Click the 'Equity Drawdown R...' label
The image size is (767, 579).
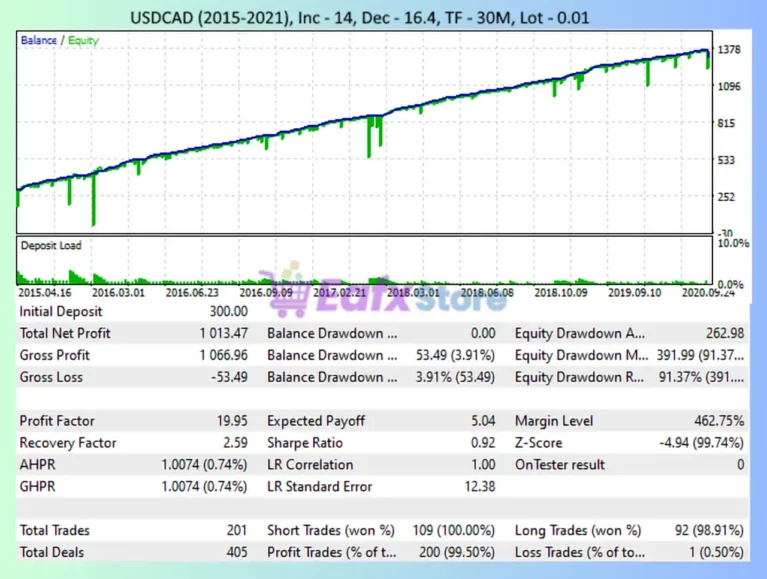coord(579,378)
